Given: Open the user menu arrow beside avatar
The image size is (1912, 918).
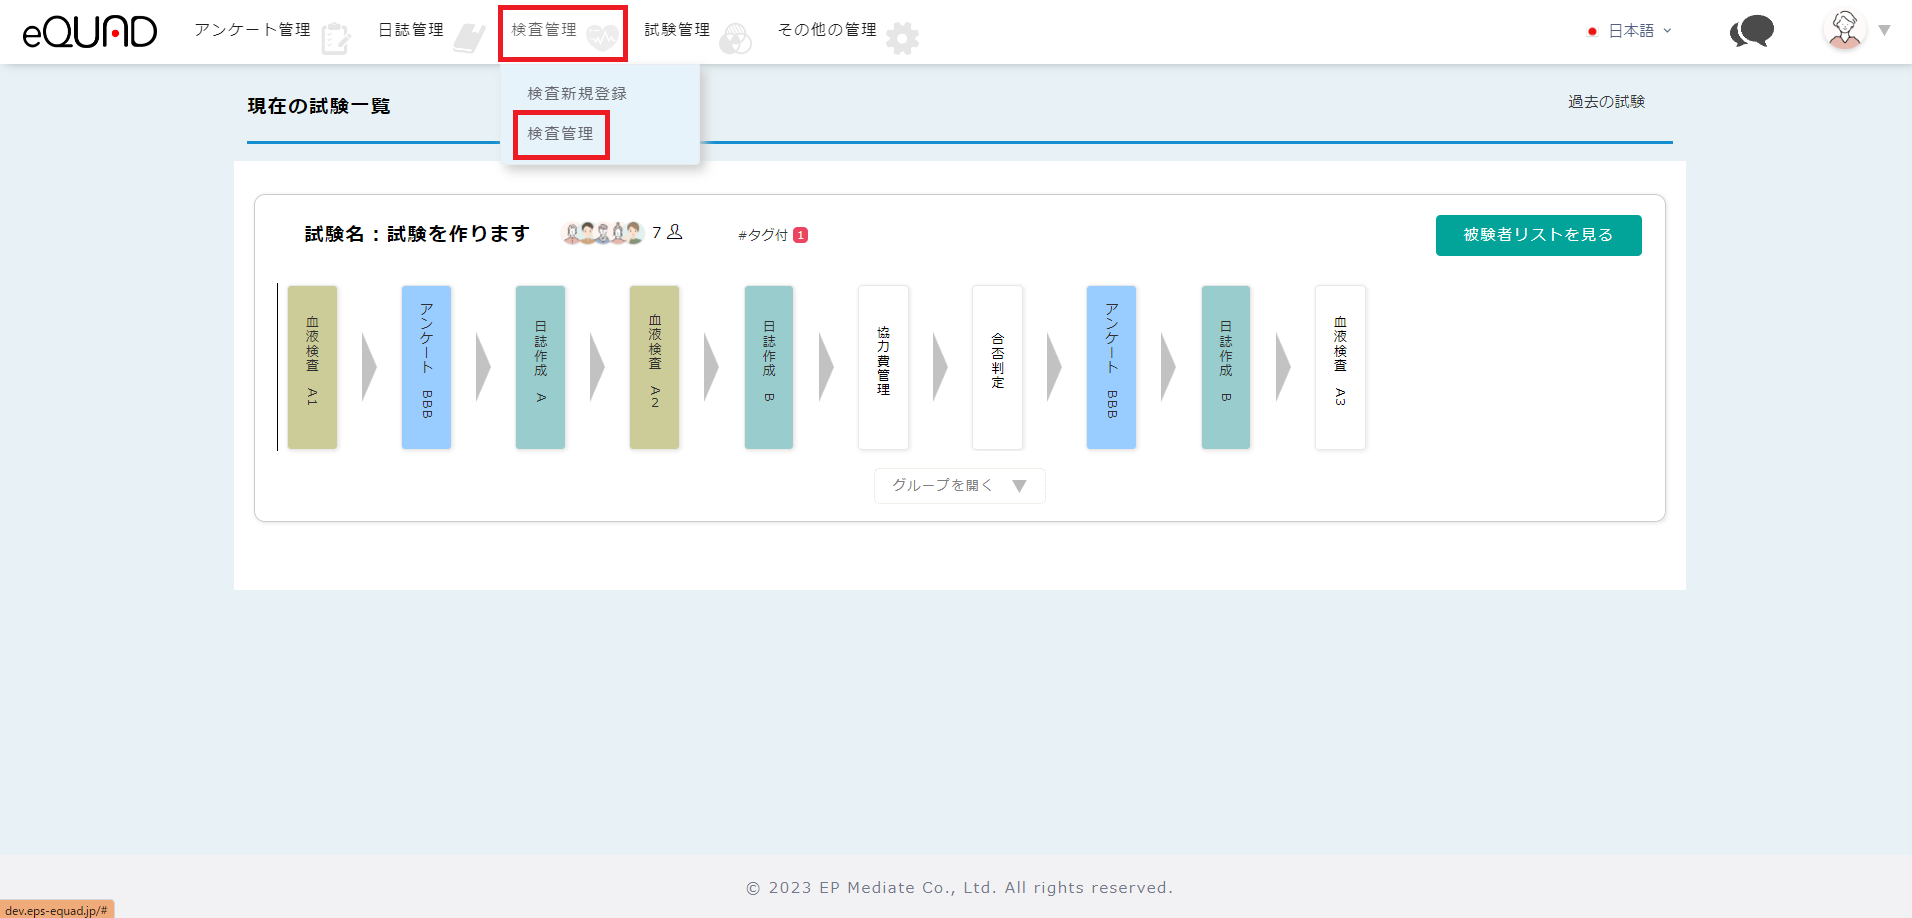Looking at the screenshot, I should click(x=1885, y=31).
